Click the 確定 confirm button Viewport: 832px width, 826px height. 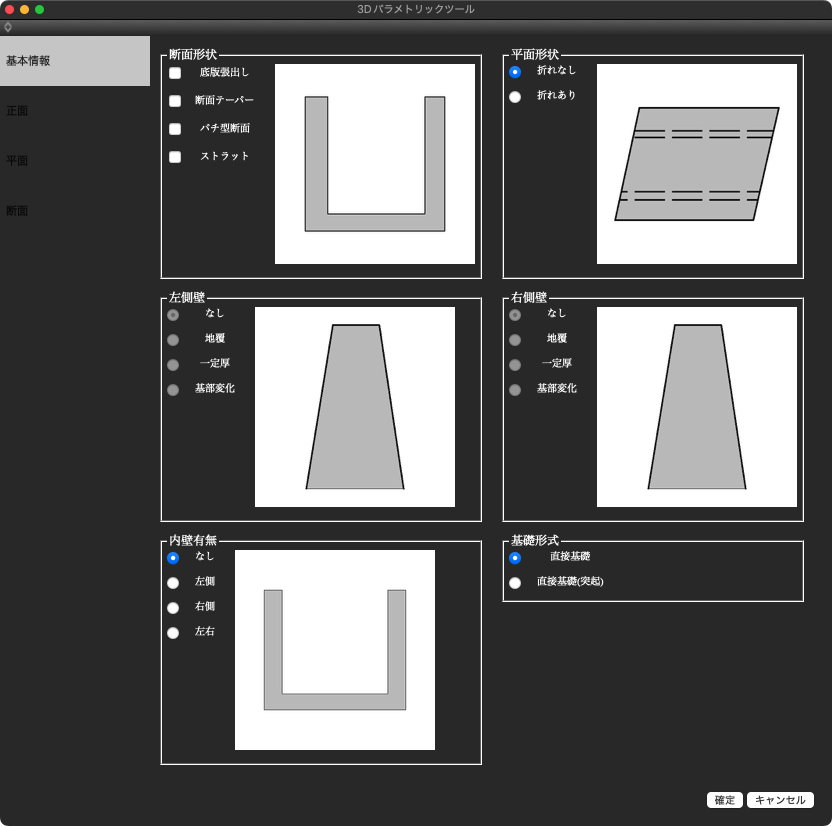point(725,800)
